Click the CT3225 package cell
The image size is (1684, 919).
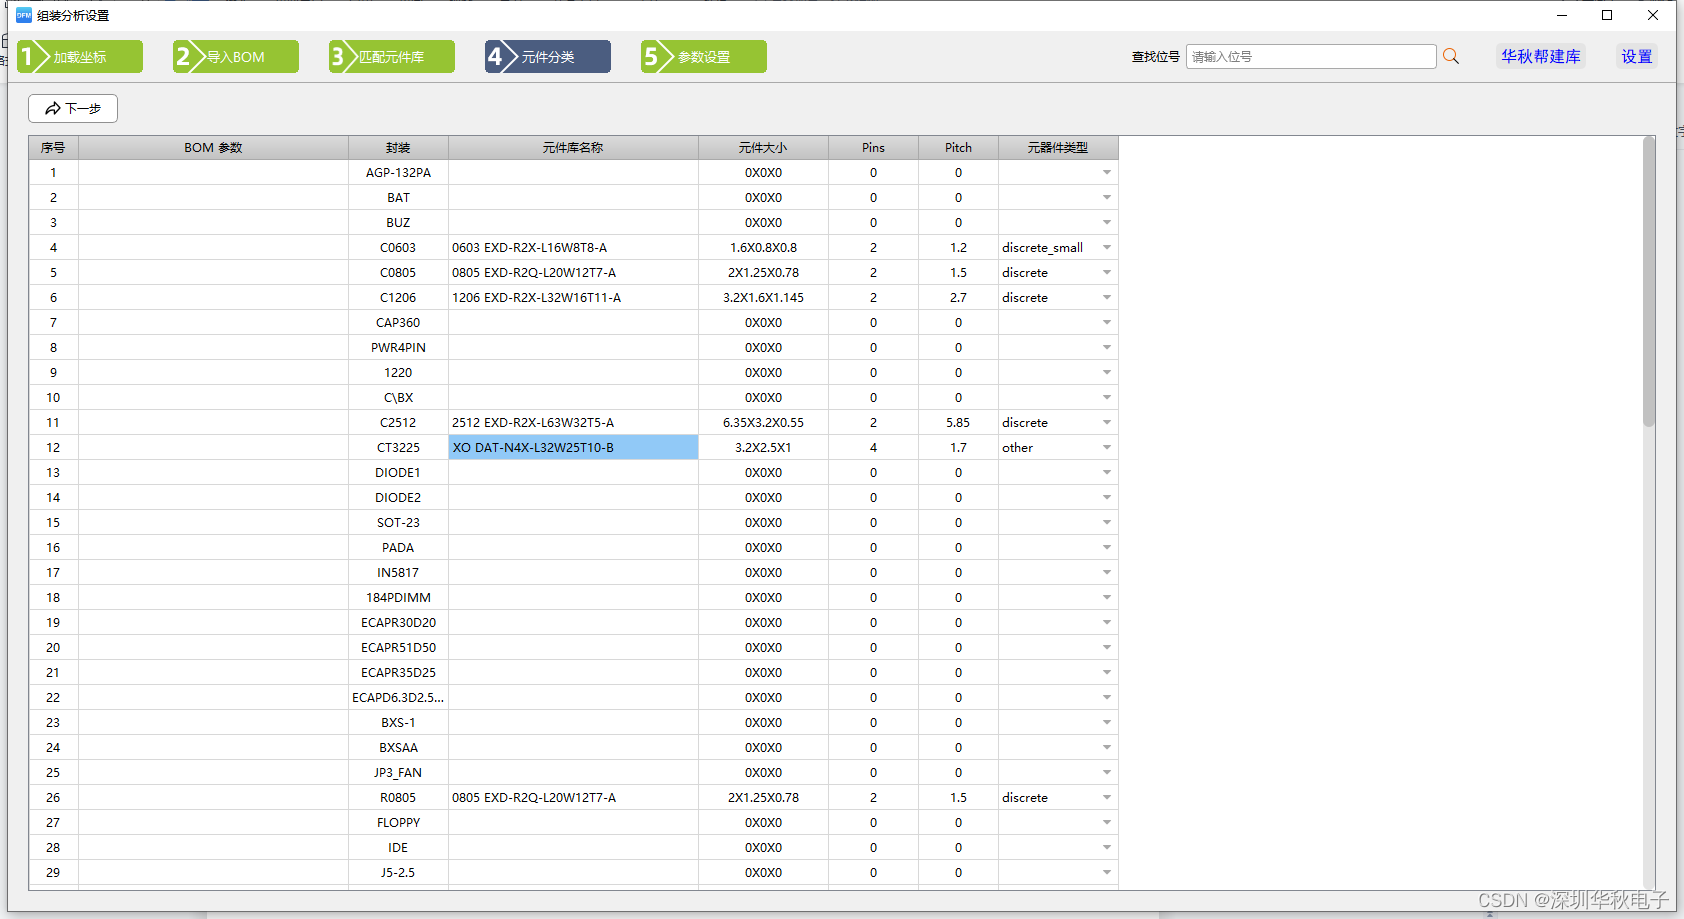(398, 448)
